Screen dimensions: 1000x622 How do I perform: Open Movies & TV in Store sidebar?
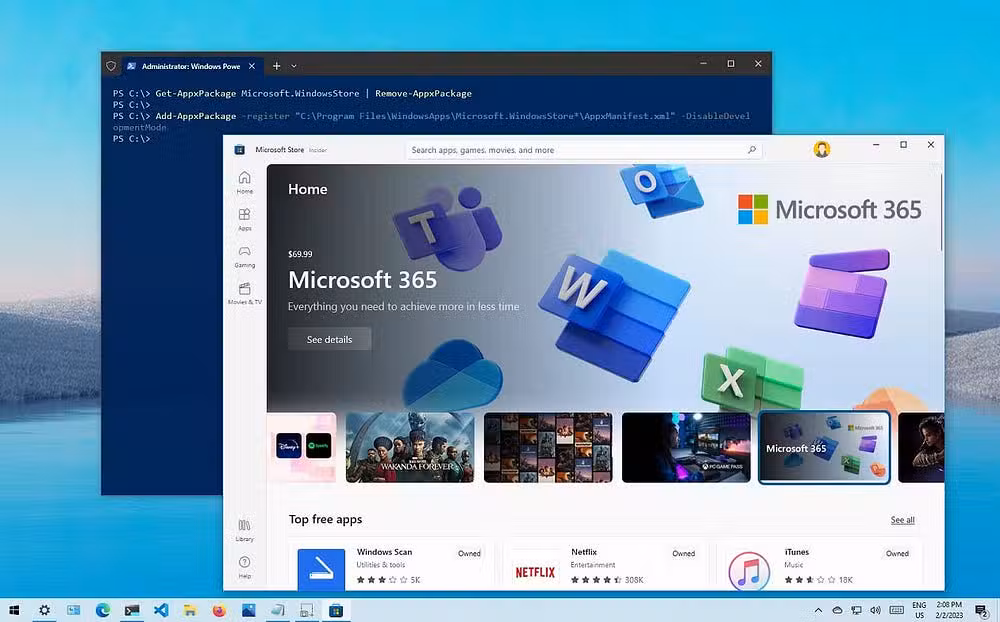click(x=244, y=293)
